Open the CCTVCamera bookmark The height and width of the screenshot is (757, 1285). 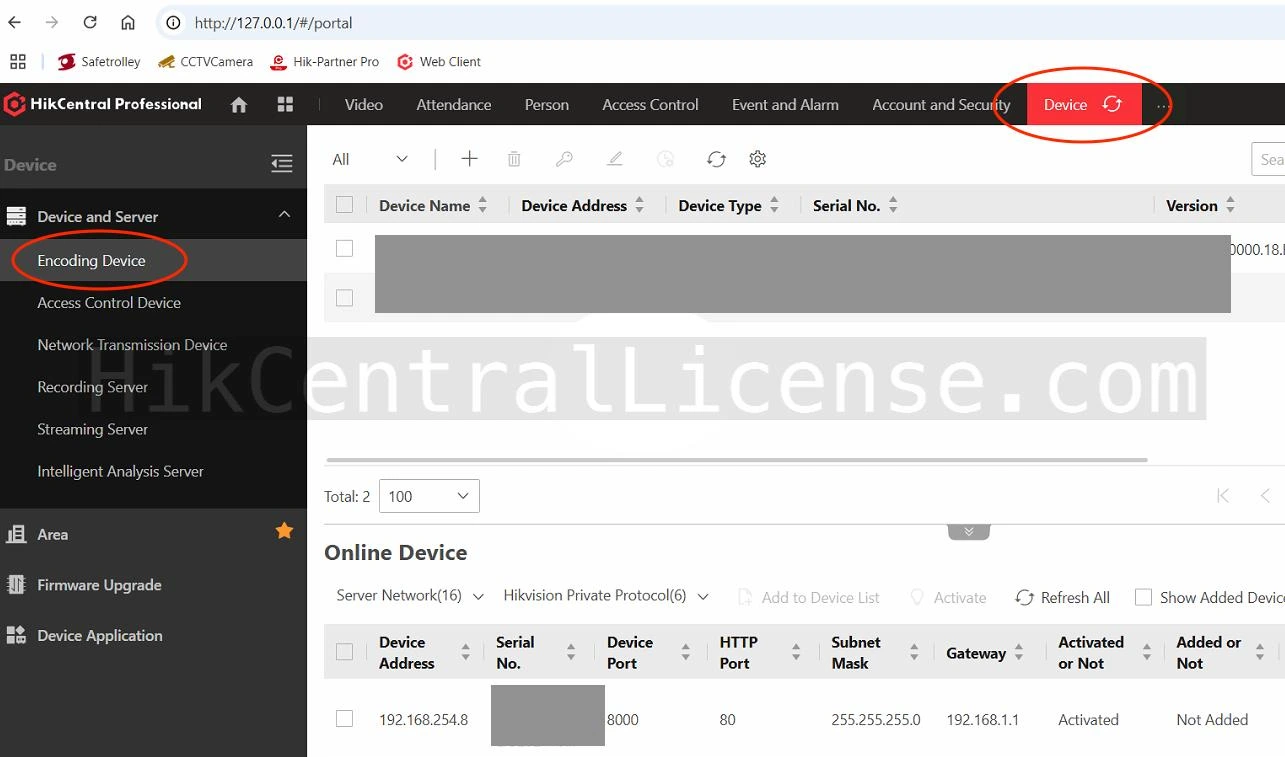point(205,61)
